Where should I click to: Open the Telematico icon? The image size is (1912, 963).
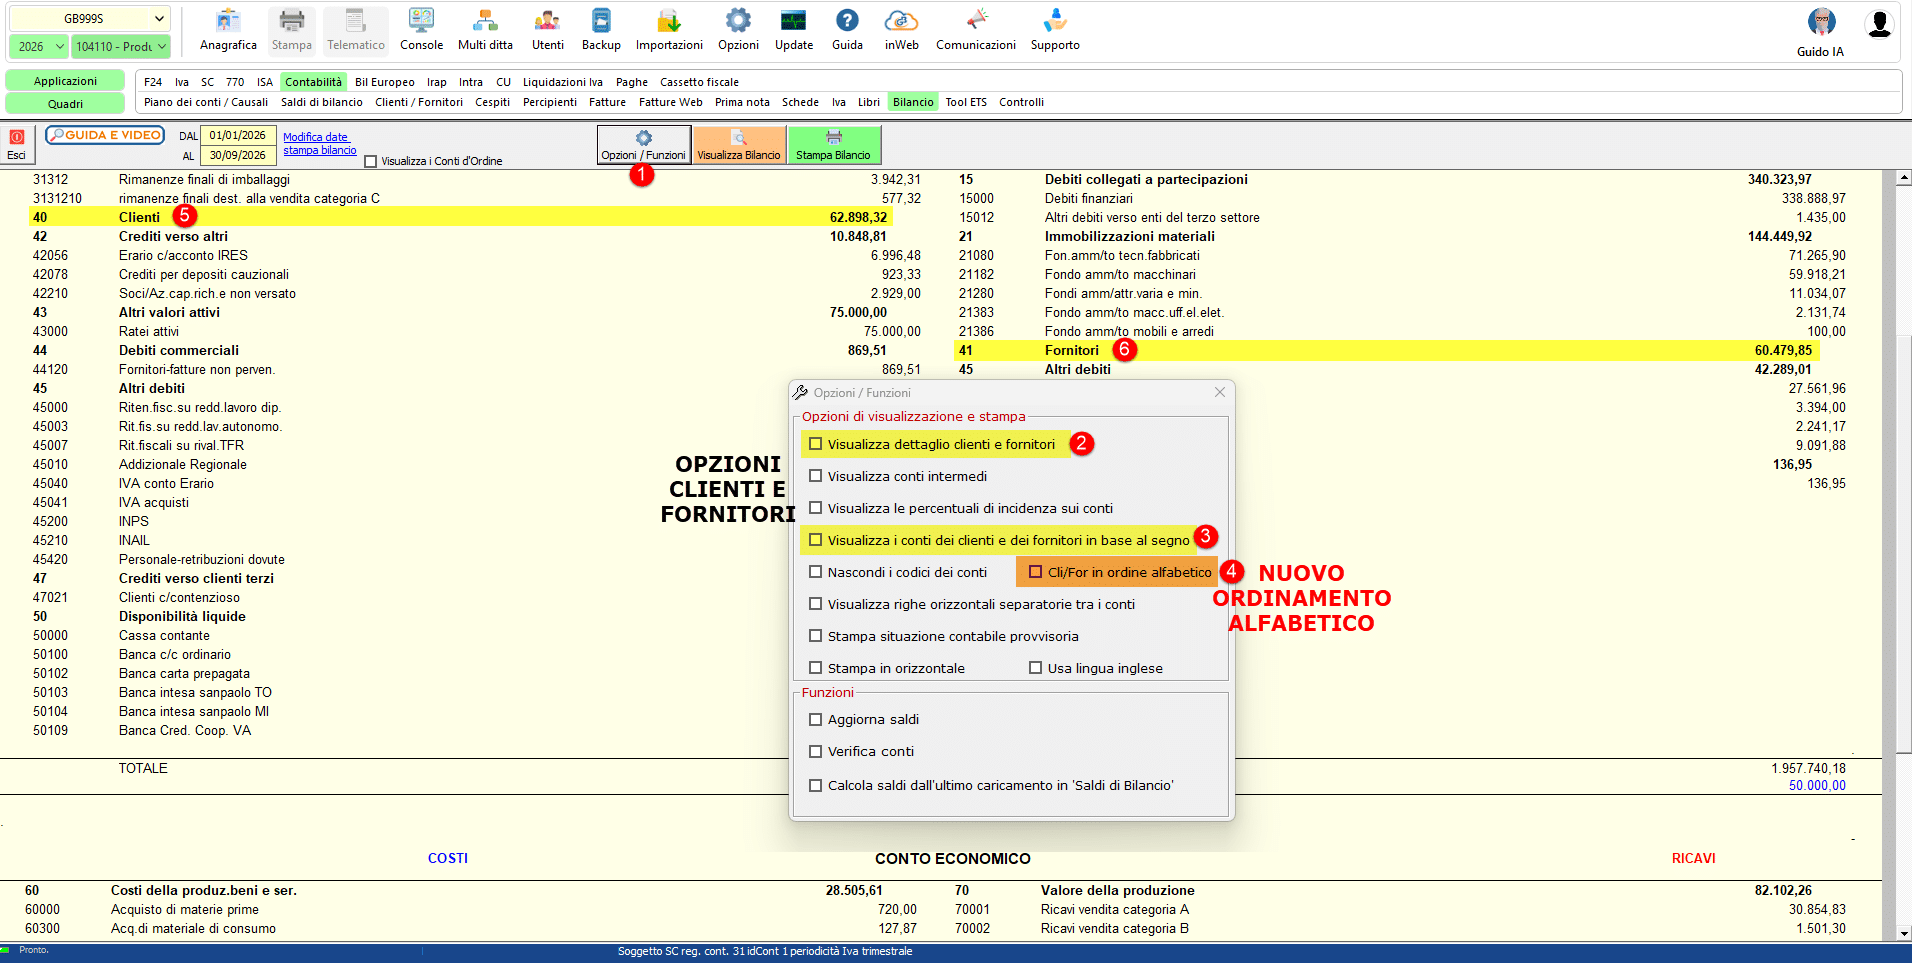pyautogui.click(x=355, y=30)
